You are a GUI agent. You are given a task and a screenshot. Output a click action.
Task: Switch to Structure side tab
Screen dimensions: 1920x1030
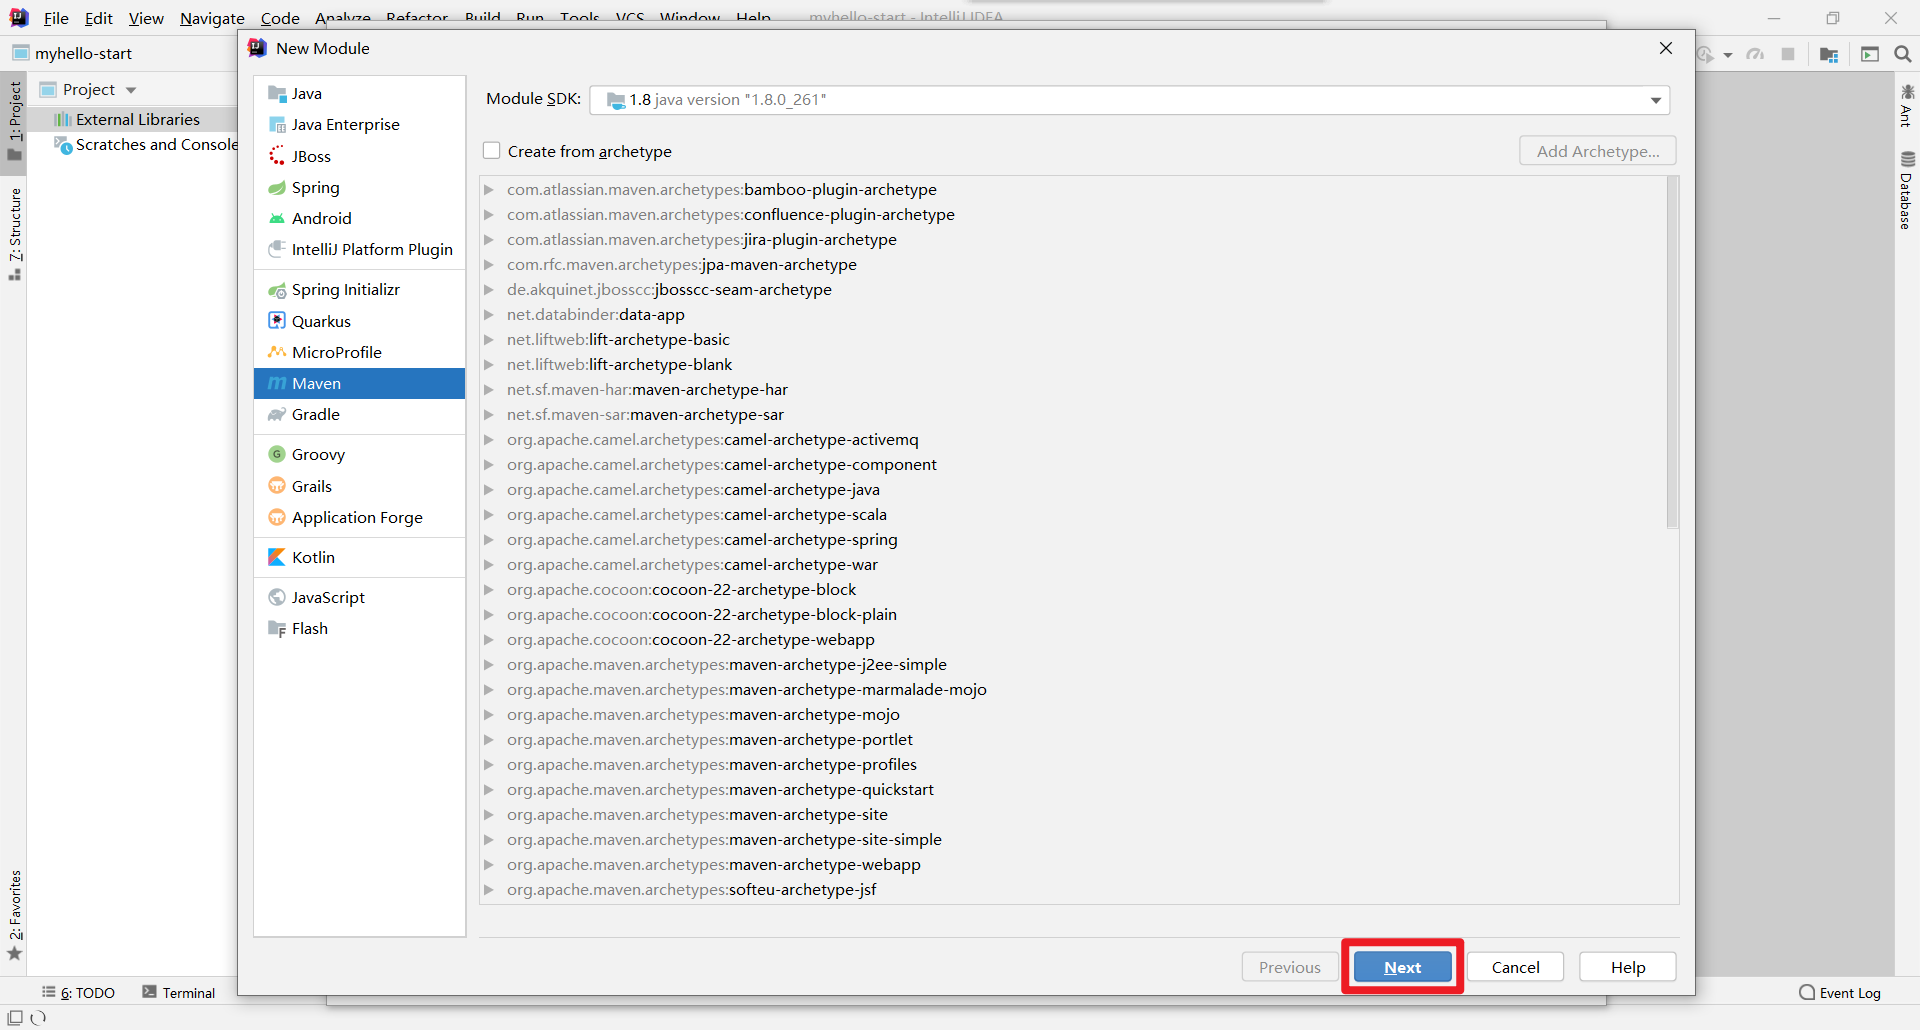tap(15, 234)
